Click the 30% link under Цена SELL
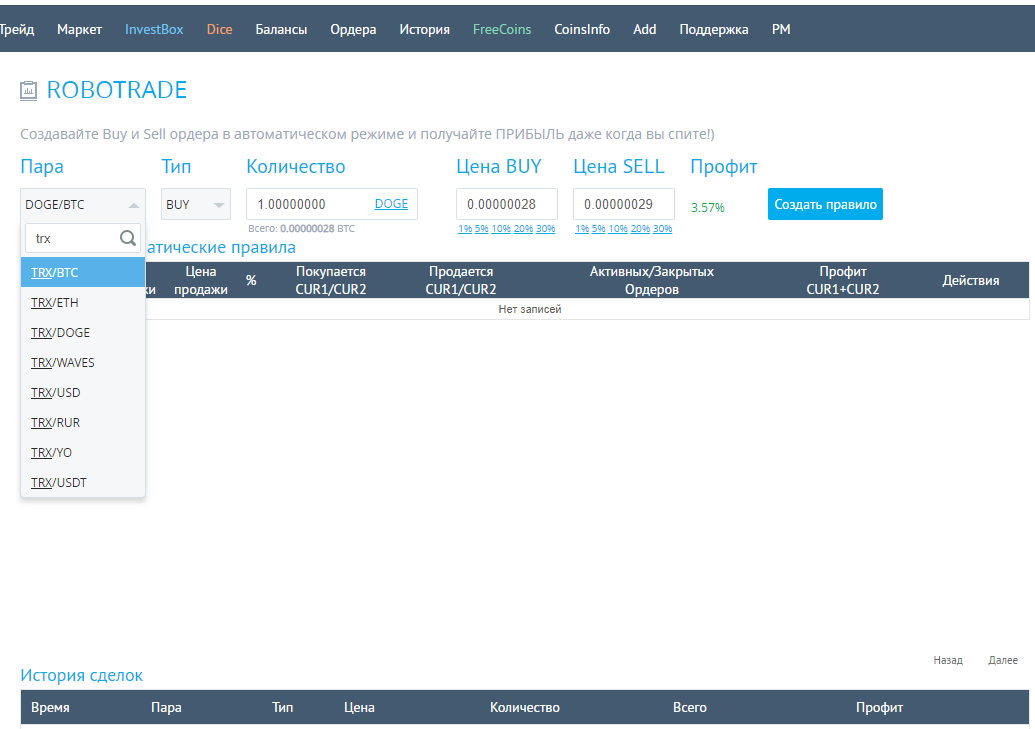1035x729 pixels. [662, 228]
